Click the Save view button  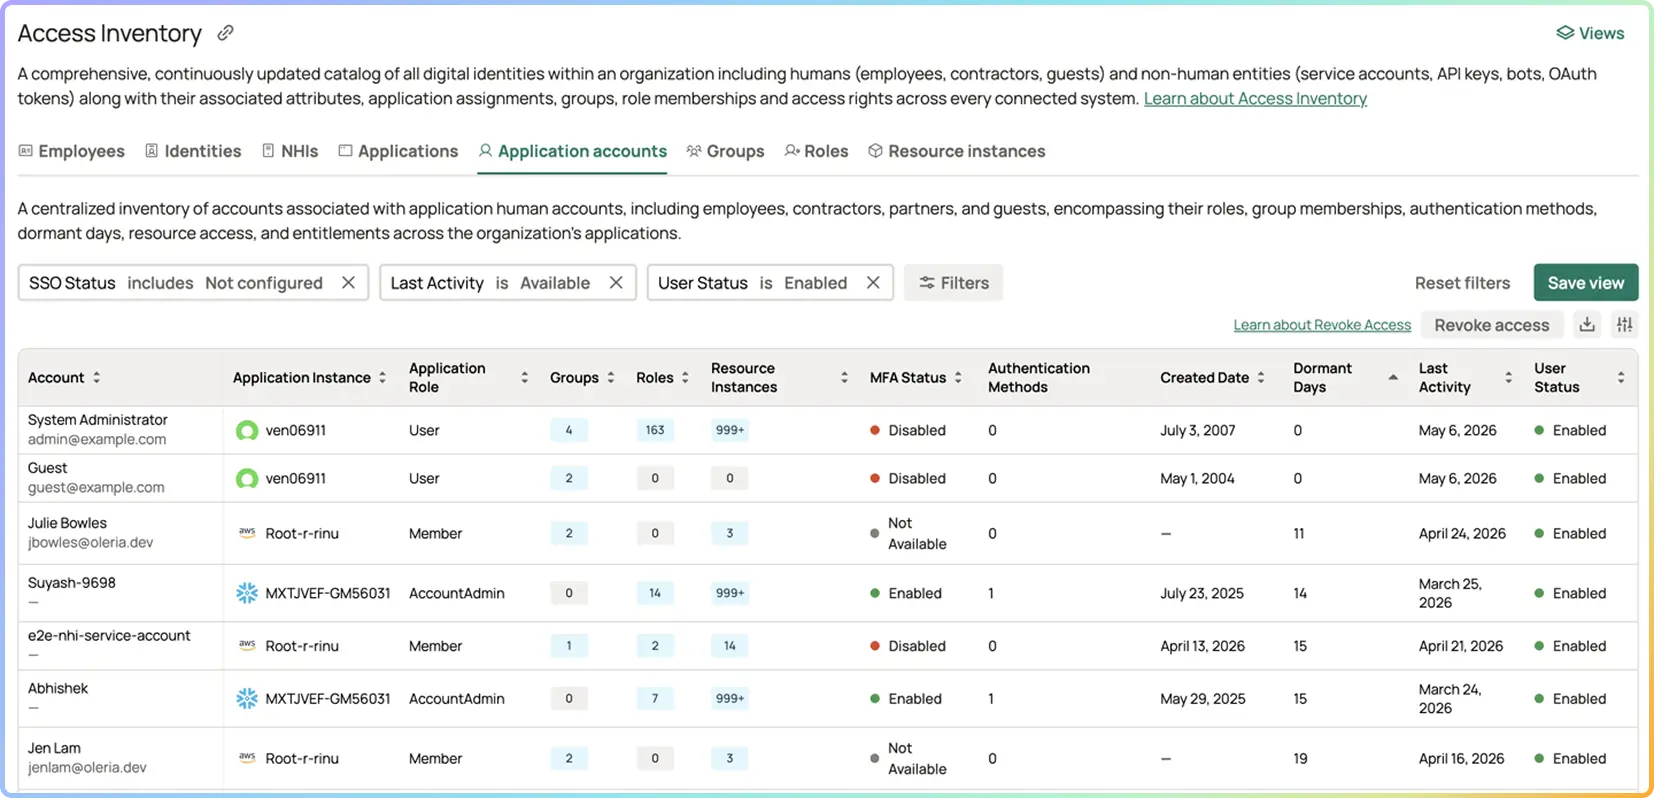click(x=1586, y=283)
